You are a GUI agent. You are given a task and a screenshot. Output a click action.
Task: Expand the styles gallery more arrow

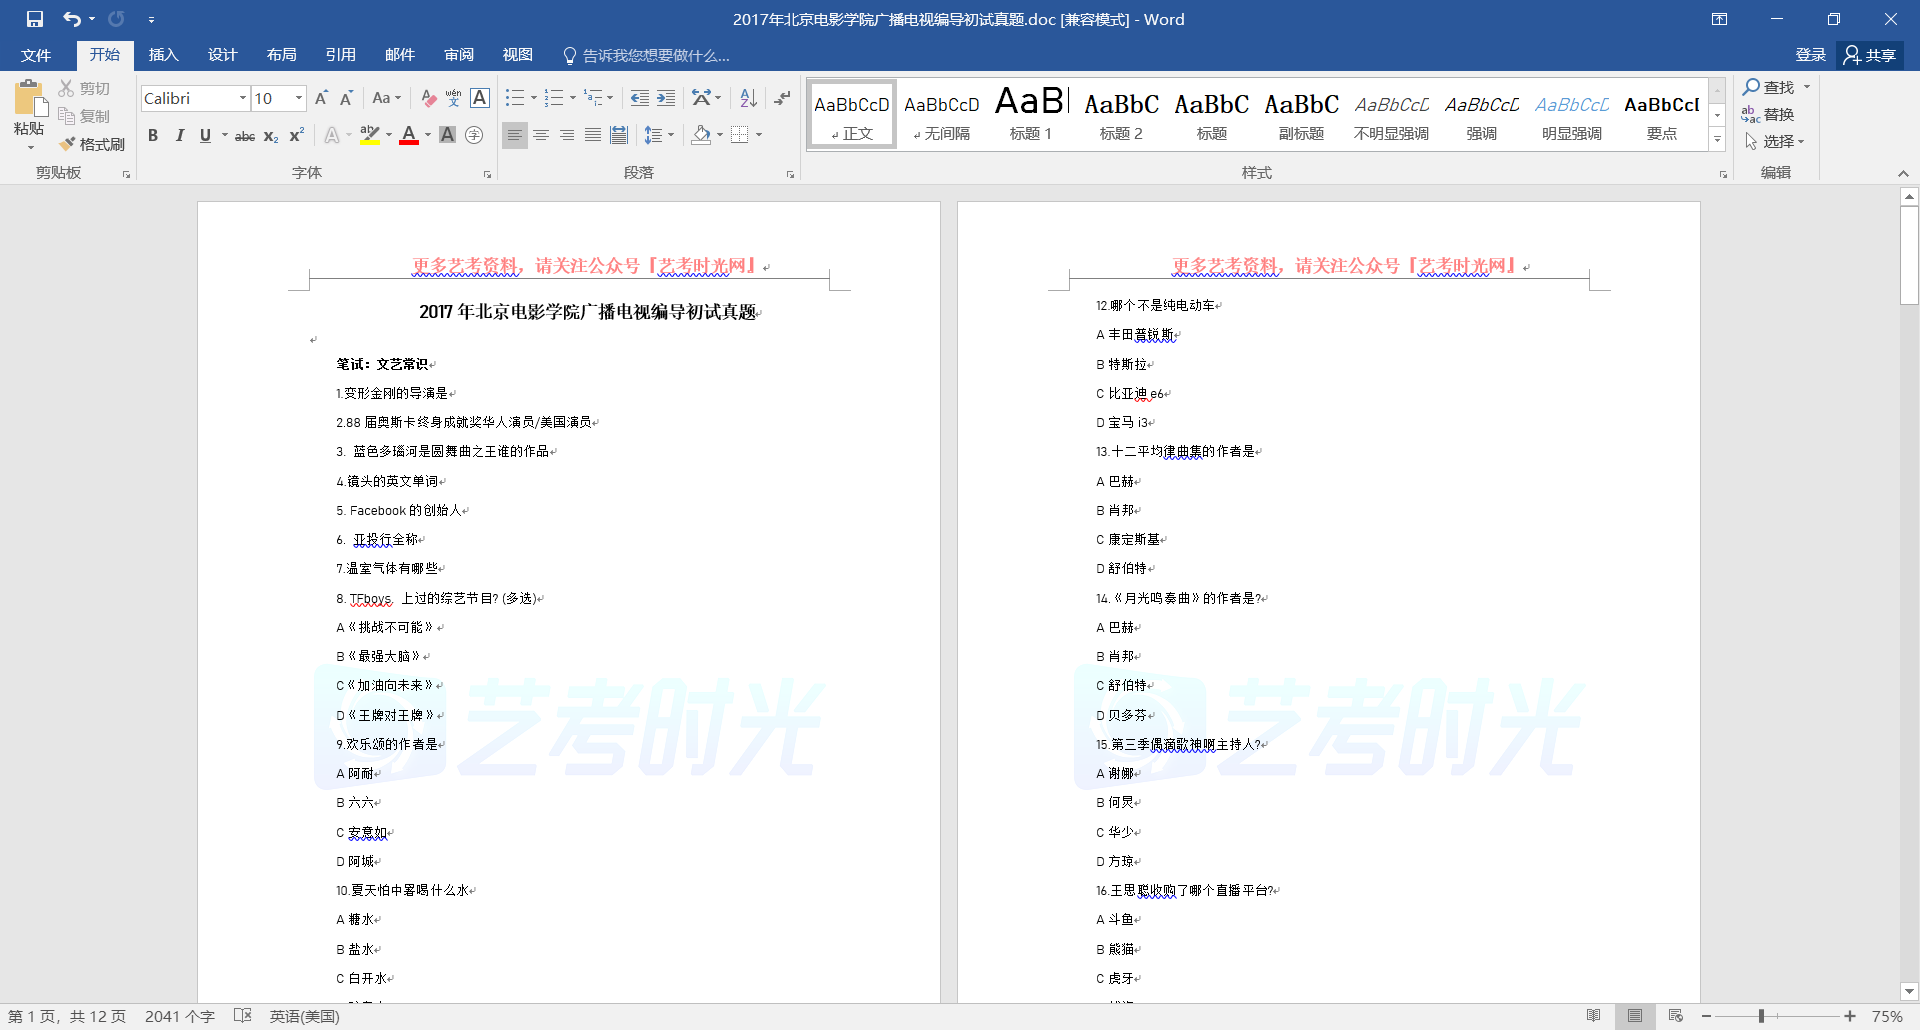pos(1717,140)
